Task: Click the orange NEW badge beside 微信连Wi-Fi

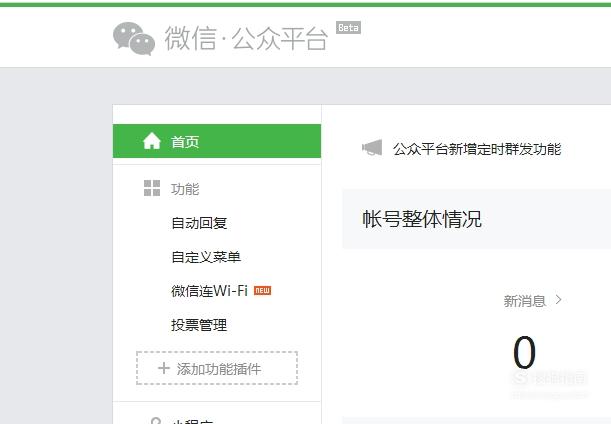Action: [x=262, y=291]
